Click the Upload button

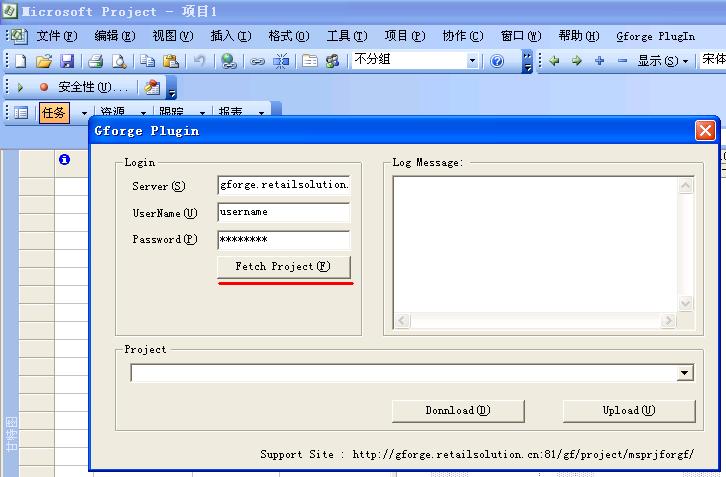629,411
